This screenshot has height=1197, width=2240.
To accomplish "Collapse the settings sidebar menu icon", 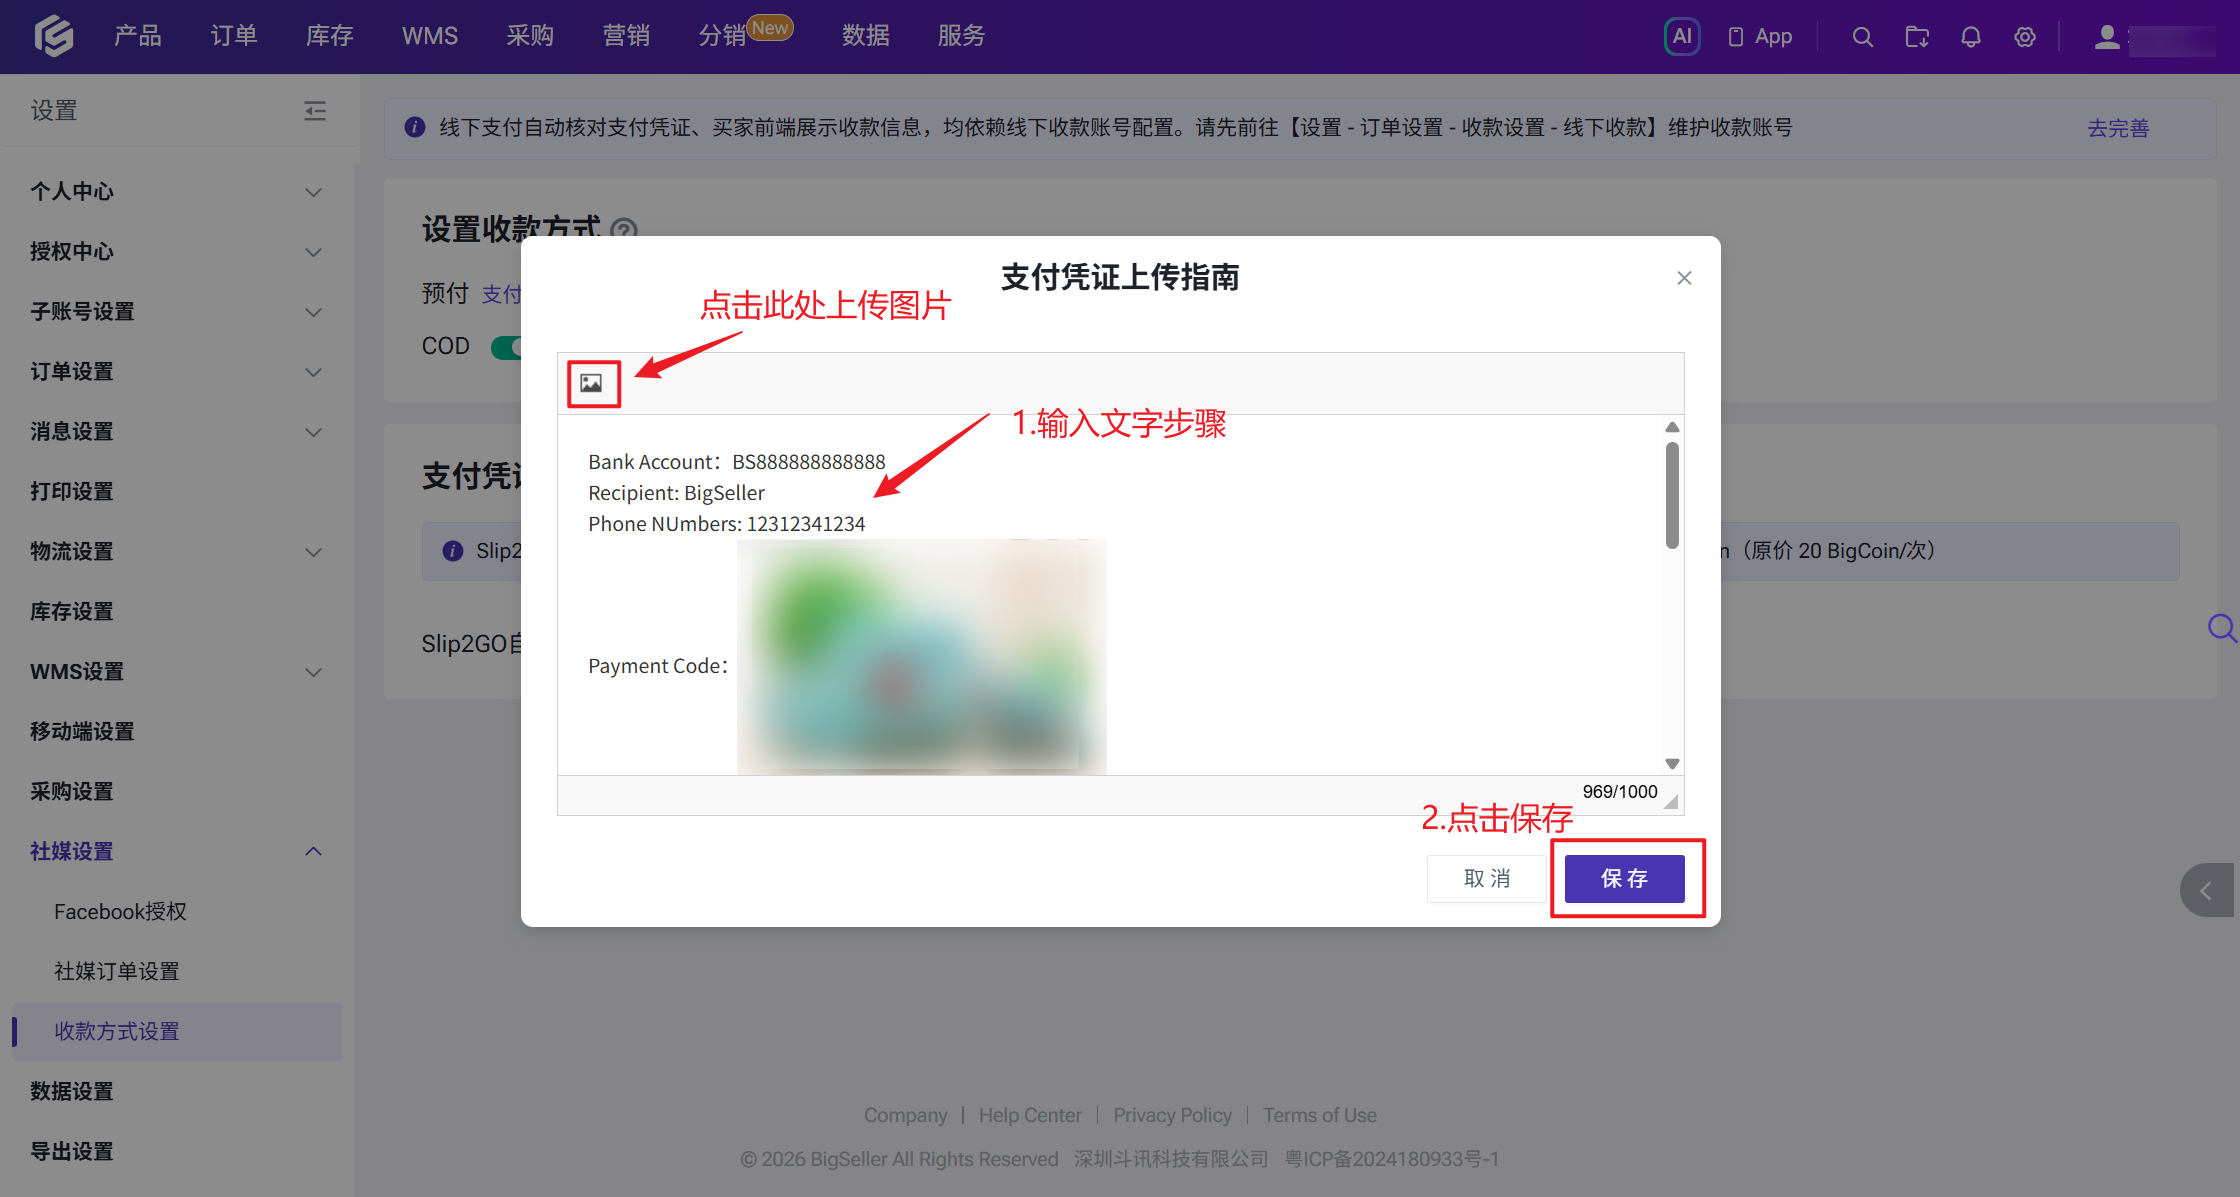I will pos(315,111).
